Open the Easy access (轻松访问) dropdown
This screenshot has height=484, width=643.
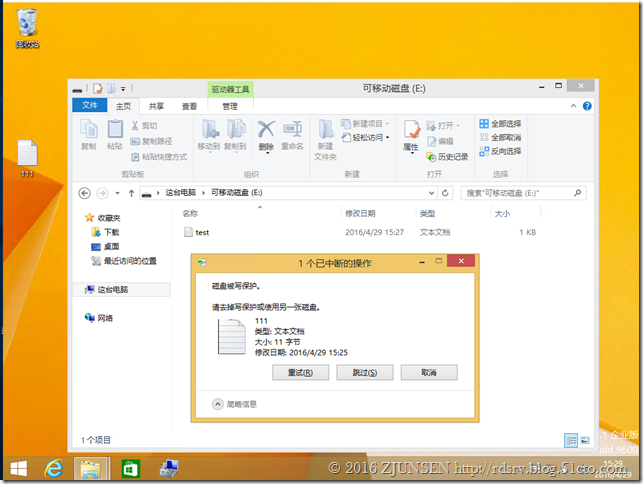[365, 137]
